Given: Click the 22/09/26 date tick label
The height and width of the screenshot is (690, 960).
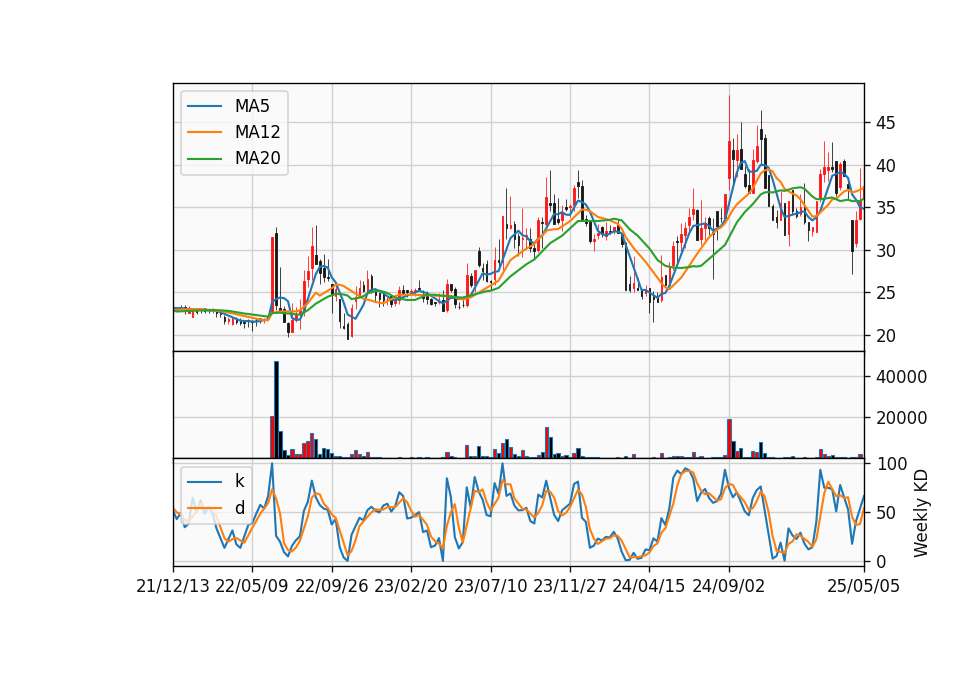Looking at the screenshot, I should click(332, 586).
